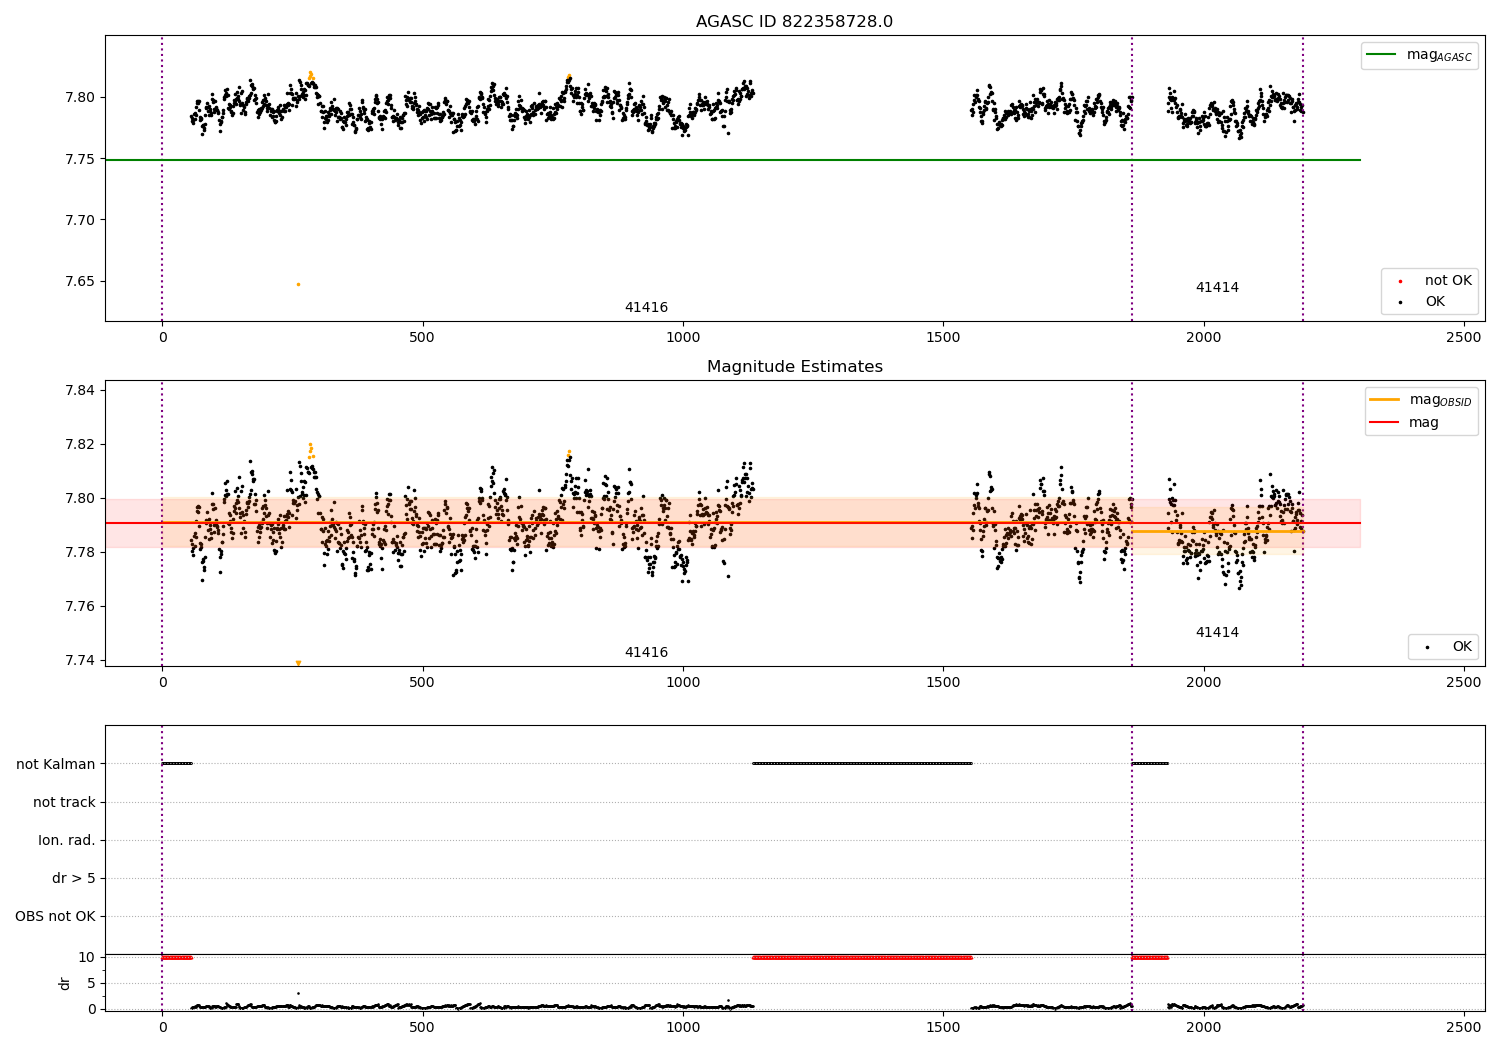1500x1050 pixels.
Task: Click the outlier point near 7.65 in top plot
Action: tap(298, 284)
